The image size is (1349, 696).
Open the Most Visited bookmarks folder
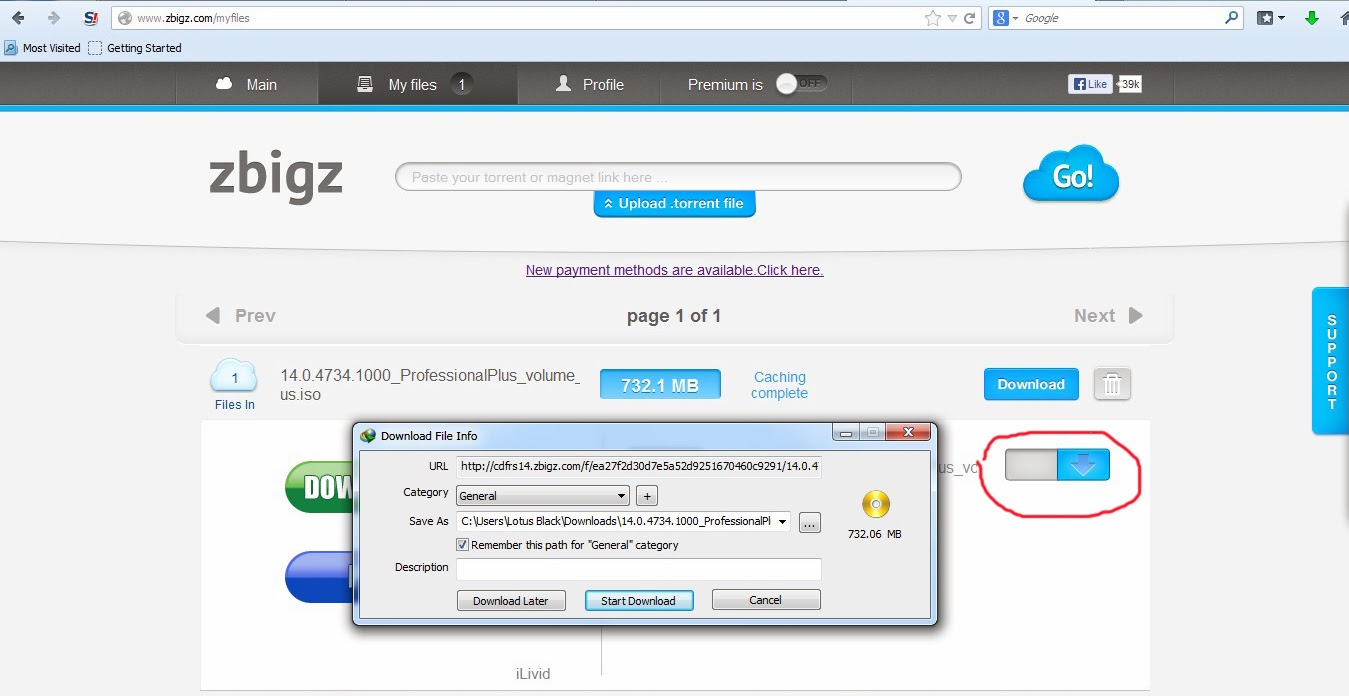point(42,48)
